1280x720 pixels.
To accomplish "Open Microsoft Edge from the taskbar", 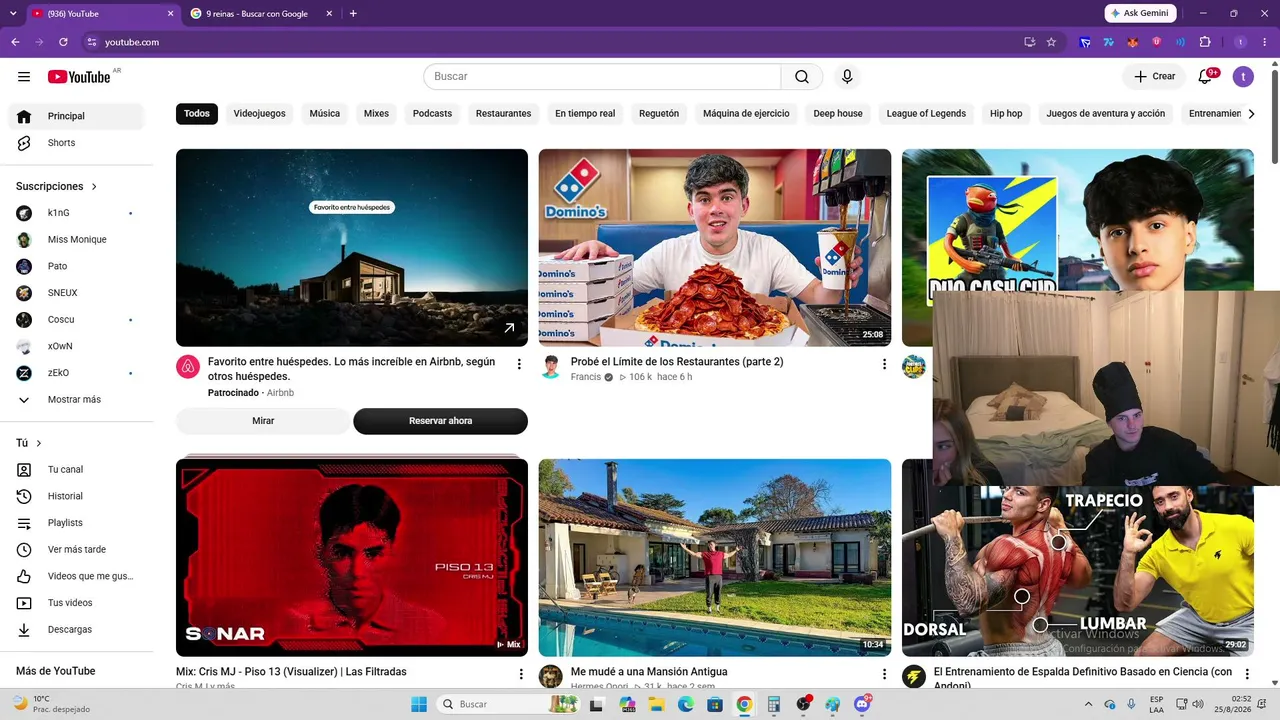I will point(686,704).
